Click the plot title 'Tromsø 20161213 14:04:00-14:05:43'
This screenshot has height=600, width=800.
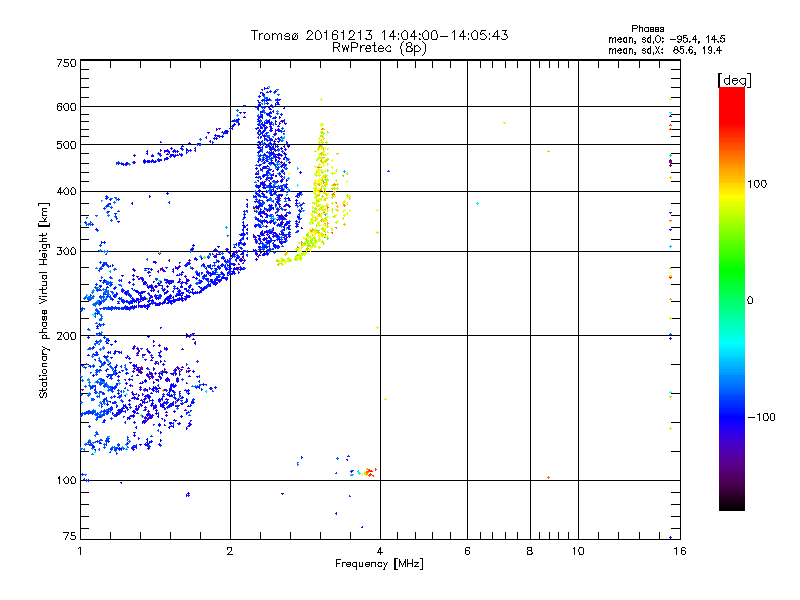click(379, 35)
